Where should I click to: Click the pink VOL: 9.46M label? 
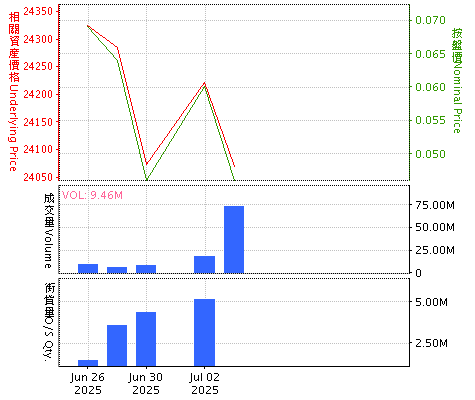click(92, 195)
